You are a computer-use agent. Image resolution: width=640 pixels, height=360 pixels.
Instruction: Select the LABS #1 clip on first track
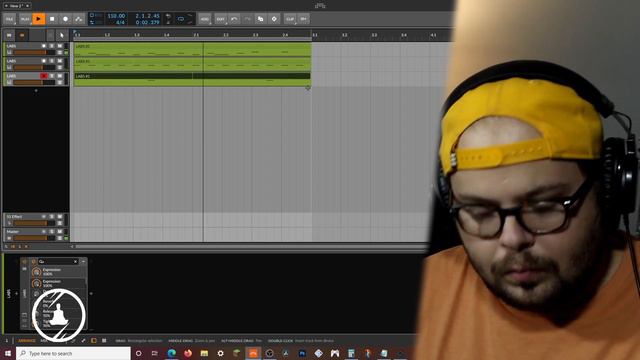(x=192, y=50)
